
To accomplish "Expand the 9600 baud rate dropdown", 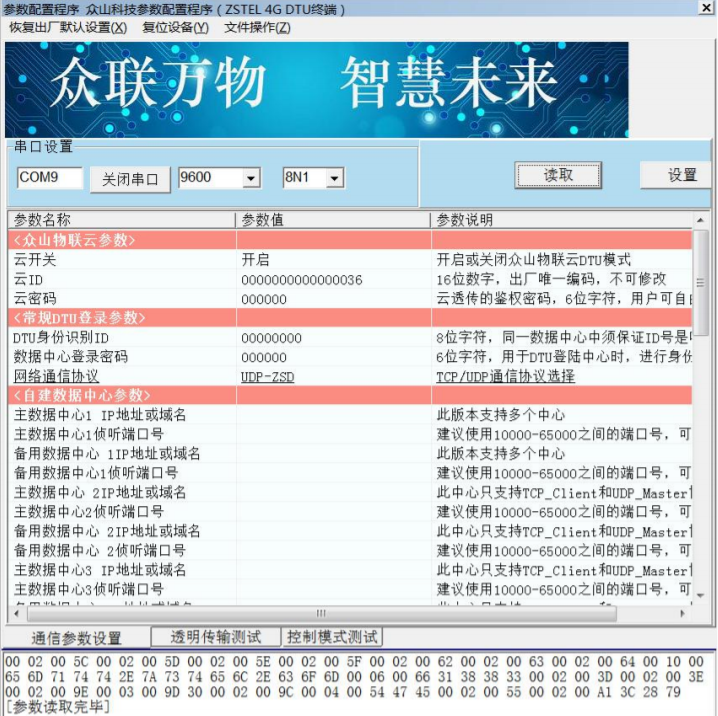I will click(250, 178).
